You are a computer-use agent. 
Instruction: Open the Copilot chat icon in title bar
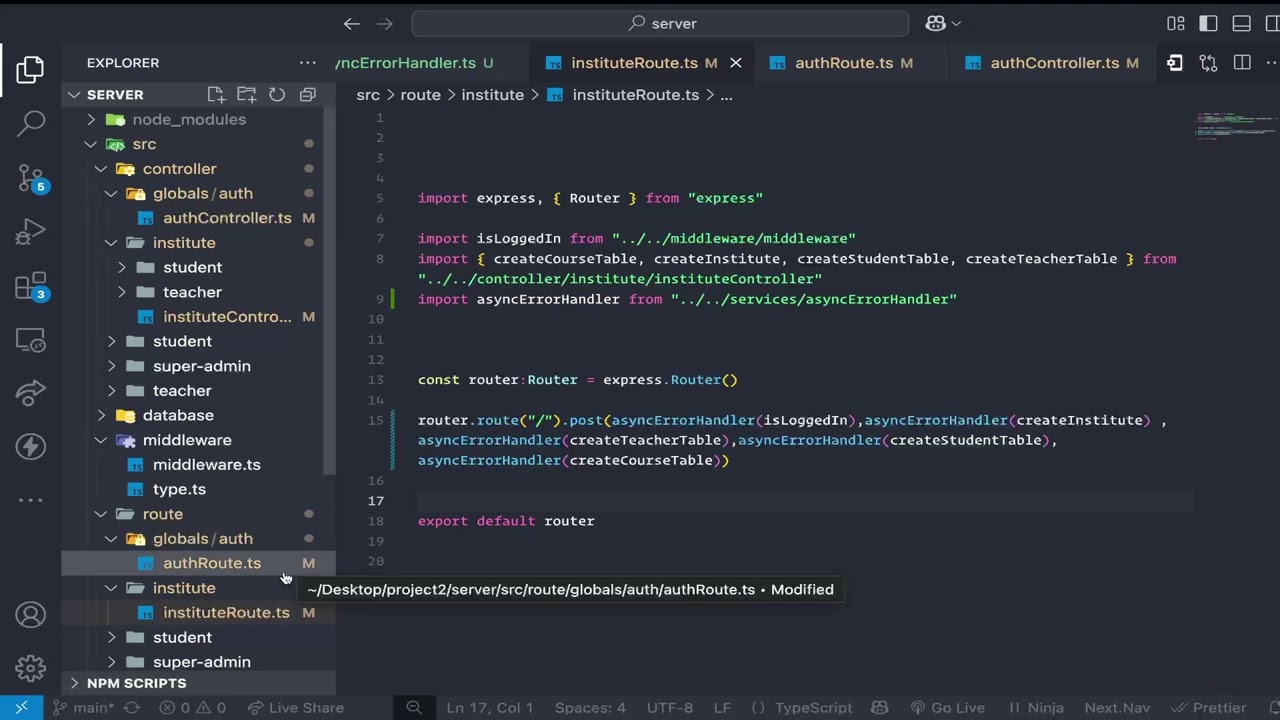point(935,23)
